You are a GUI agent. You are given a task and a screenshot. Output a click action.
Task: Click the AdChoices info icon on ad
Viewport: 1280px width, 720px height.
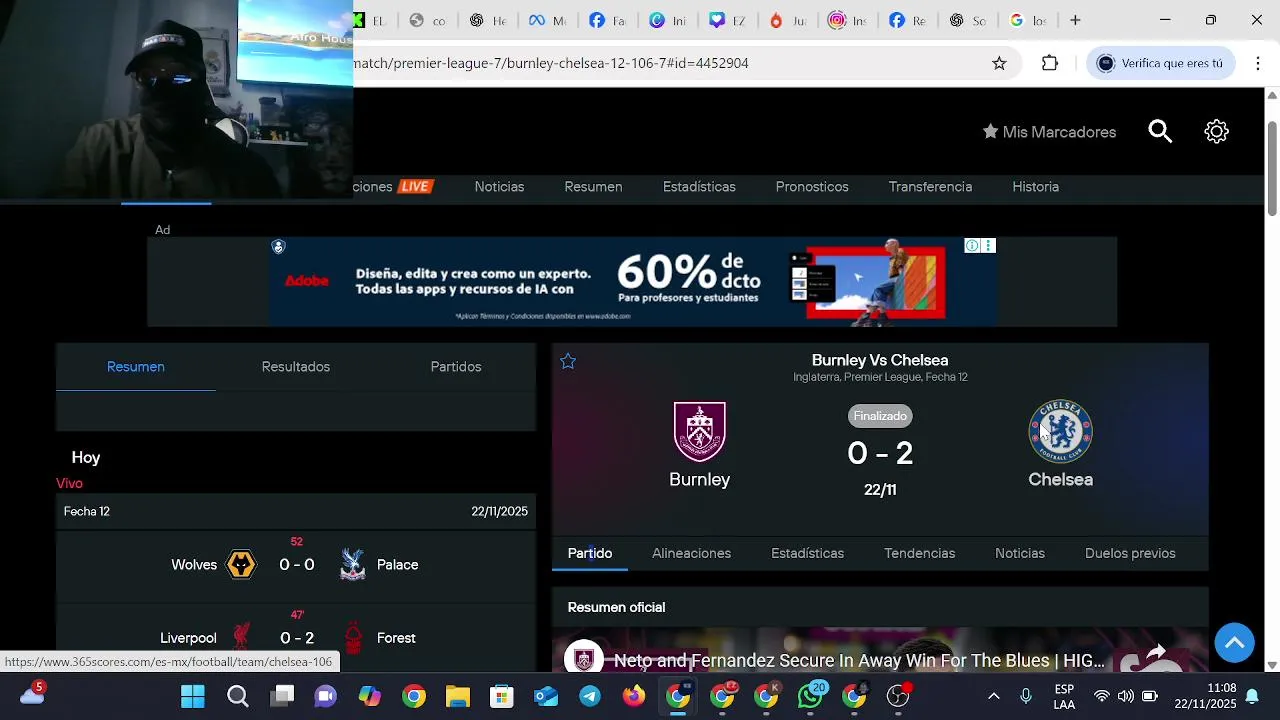tap(972, 245)
